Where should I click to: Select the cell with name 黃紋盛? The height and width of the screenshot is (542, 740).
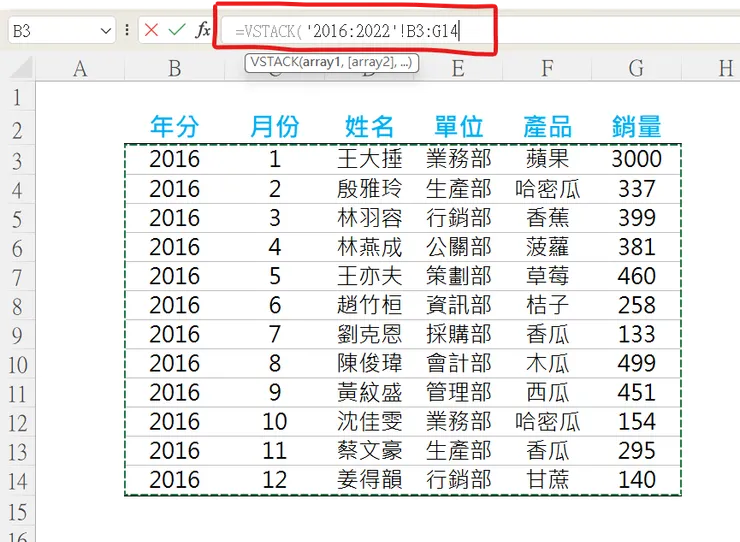369,393
